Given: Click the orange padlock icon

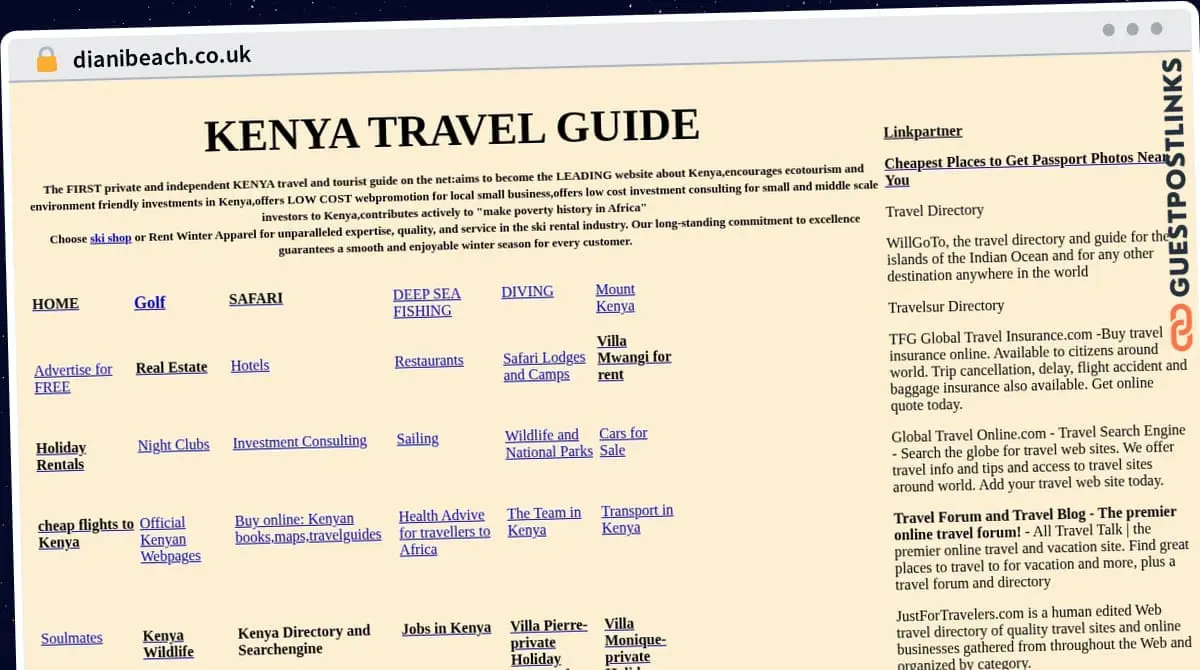Looking at the screenshot, I should tap(47, 60).
